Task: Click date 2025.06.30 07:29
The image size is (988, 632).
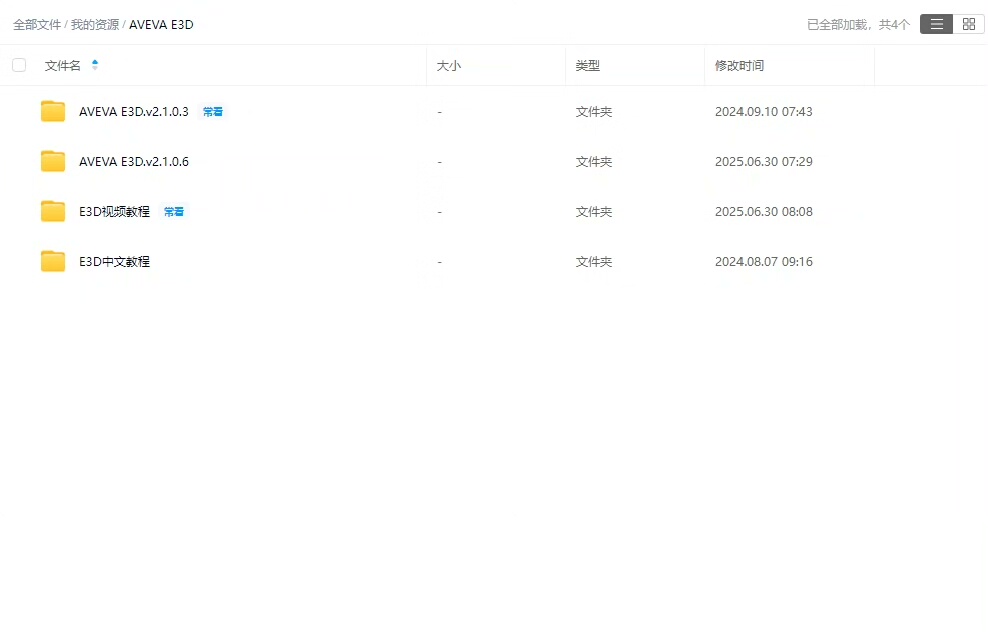Action: click(x=764, y=162)
